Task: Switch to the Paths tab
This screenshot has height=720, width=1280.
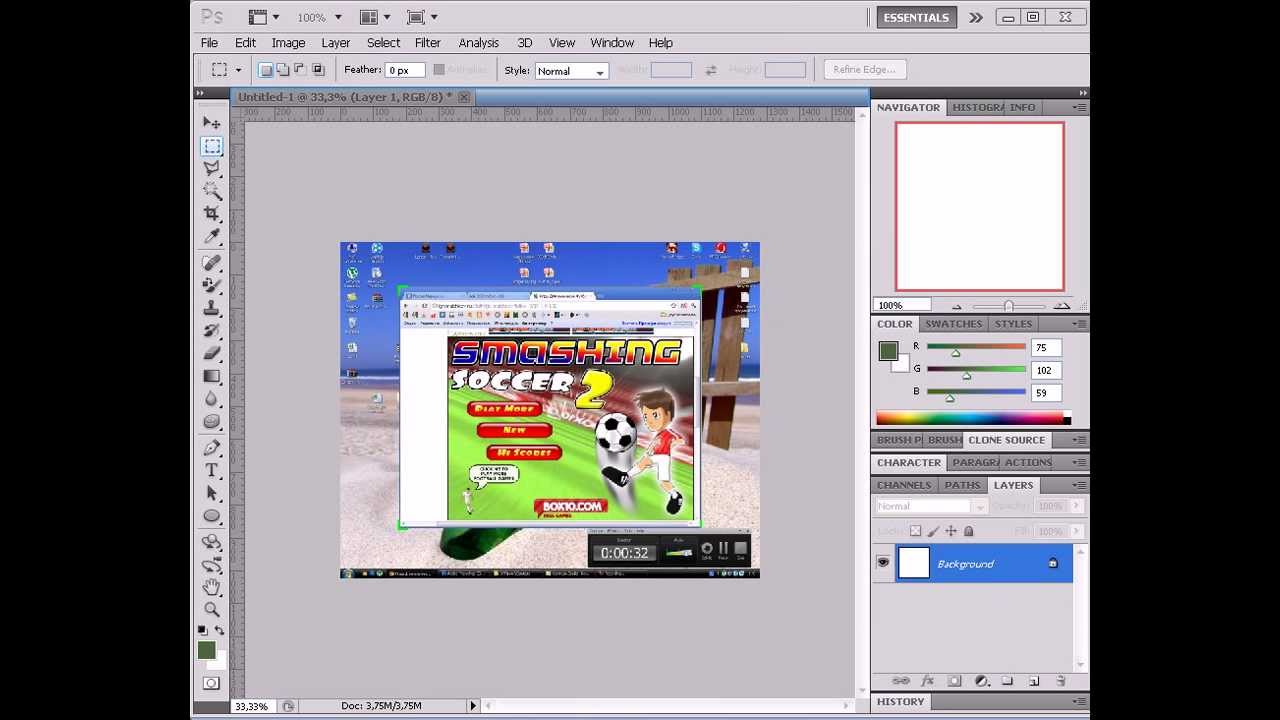Action: 962,485
